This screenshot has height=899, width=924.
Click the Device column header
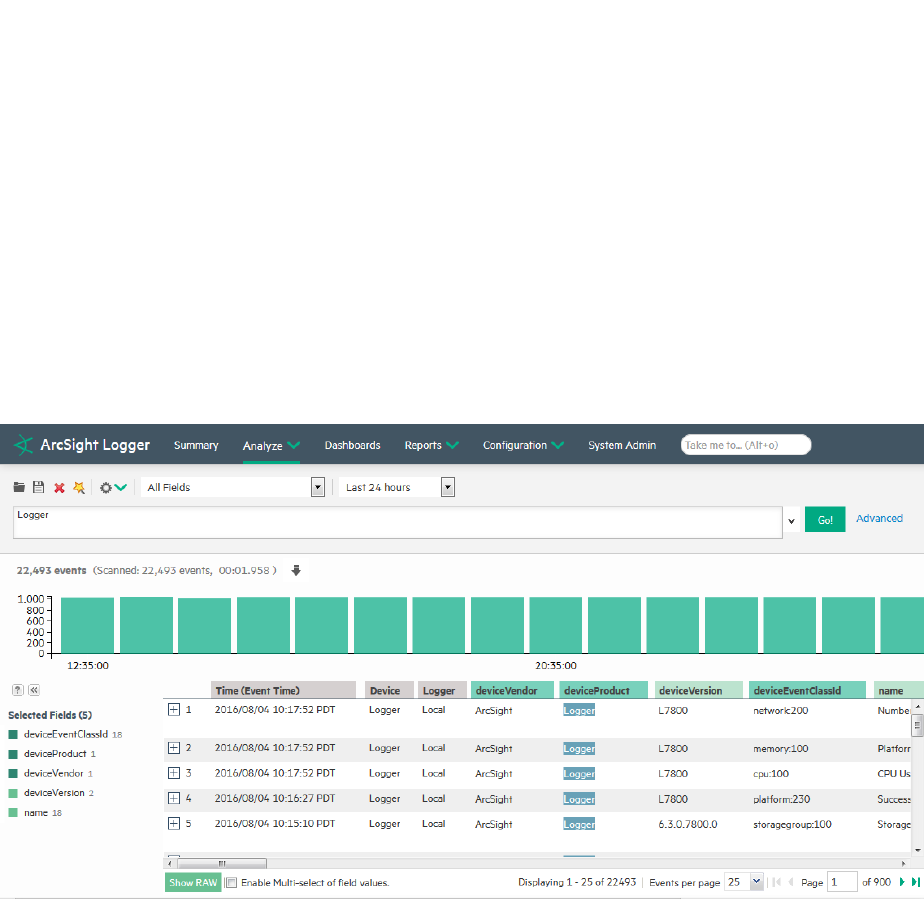point(390,690)
